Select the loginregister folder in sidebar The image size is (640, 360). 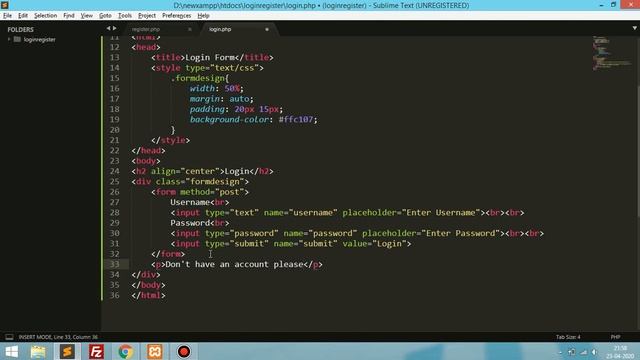tap(40, 40)
